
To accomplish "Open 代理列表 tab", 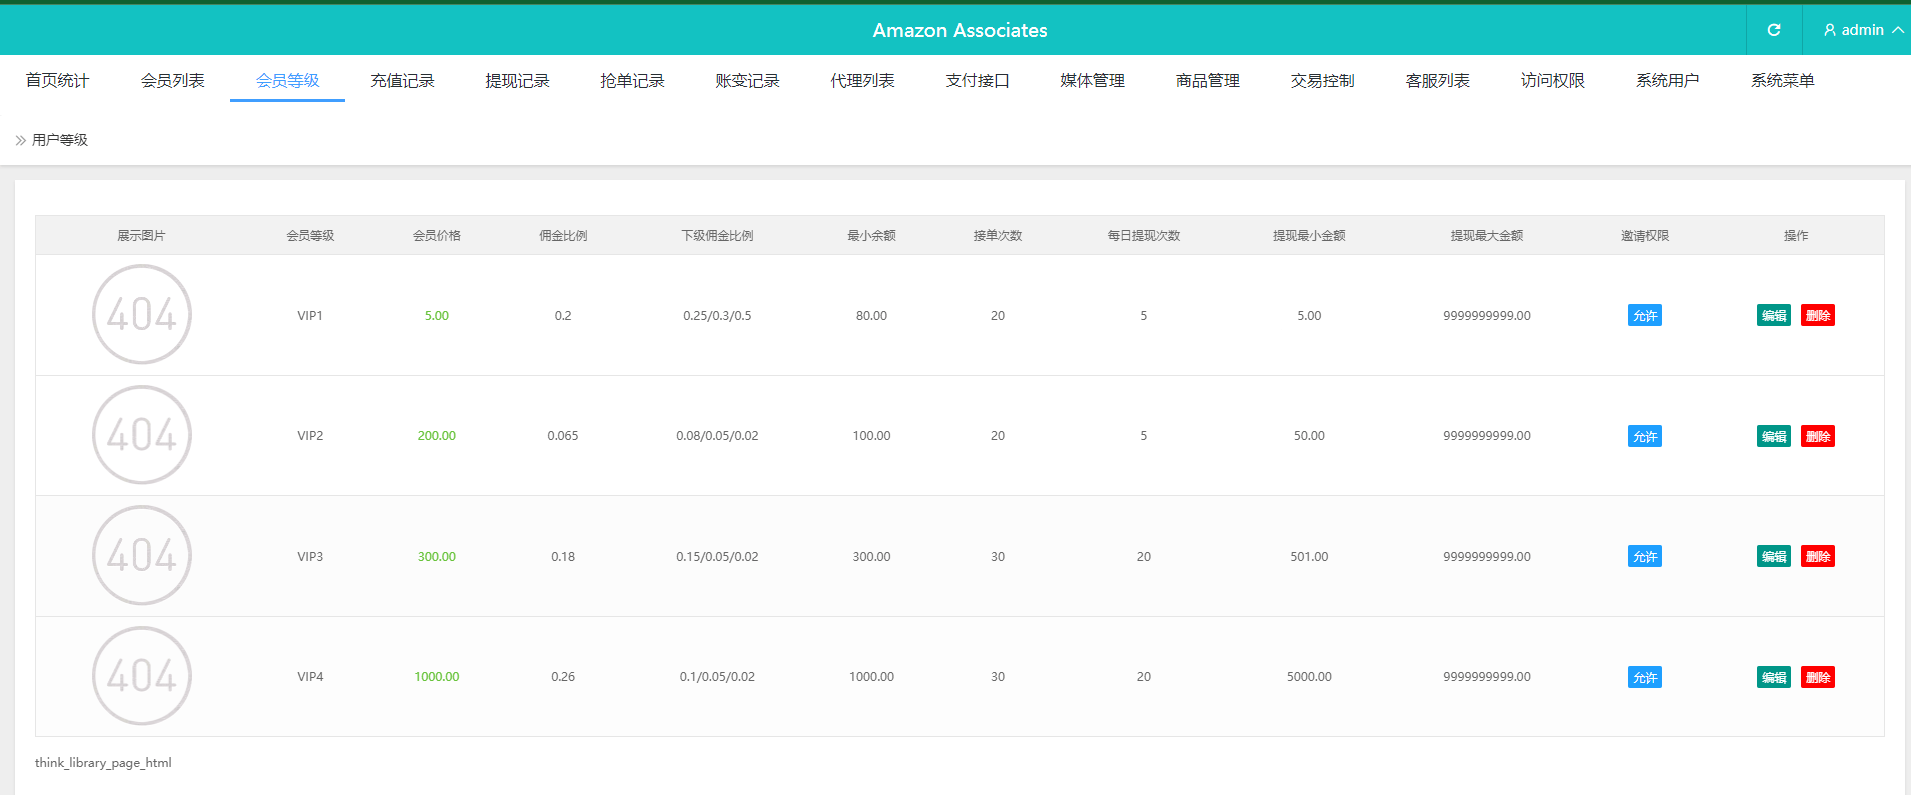I will (x=862, y=80).
